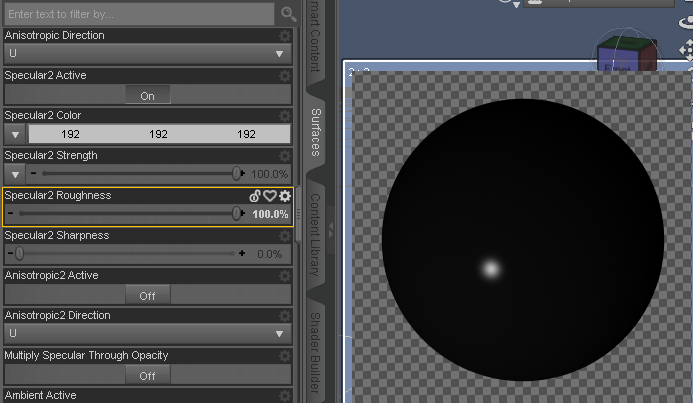Decrease Specular2 Roughness with minus
This screenshot has width=693, height=403.
coord(11,213)
